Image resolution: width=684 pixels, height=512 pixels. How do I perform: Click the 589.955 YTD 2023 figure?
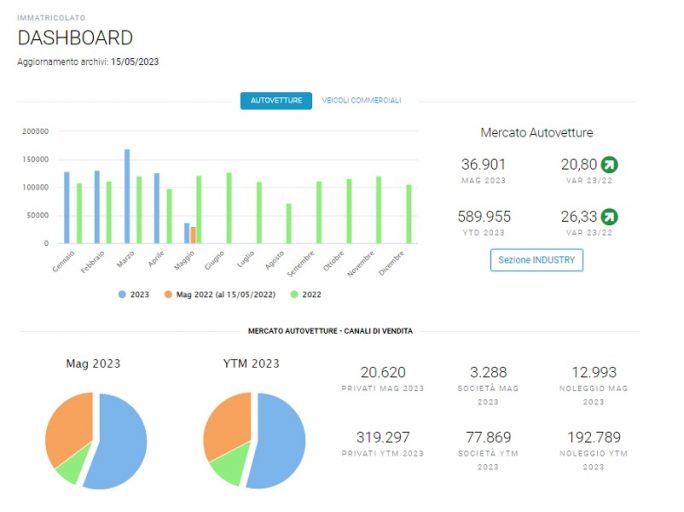484,217
